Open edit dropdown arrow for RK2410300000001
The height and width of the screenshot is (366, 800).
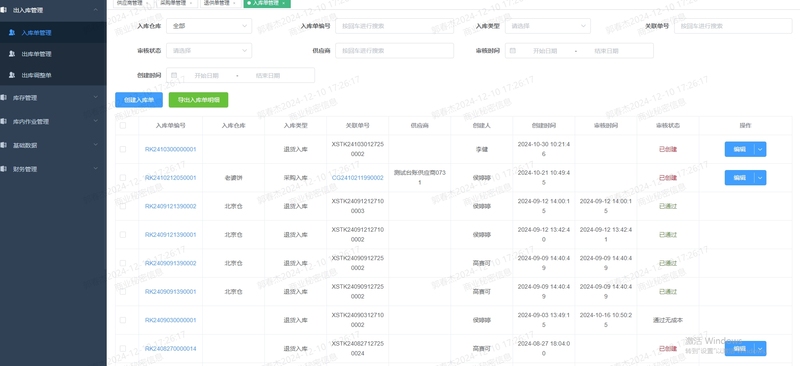(760, 149)
